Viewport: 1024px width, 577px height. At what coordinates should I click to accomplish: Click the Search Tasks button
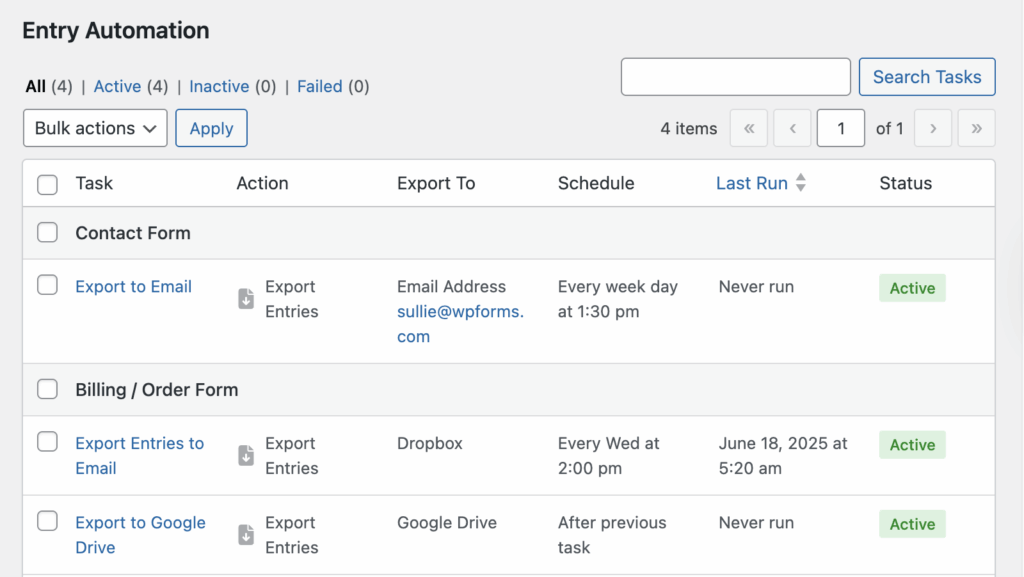pyautogui.click(x=927, y=76)
